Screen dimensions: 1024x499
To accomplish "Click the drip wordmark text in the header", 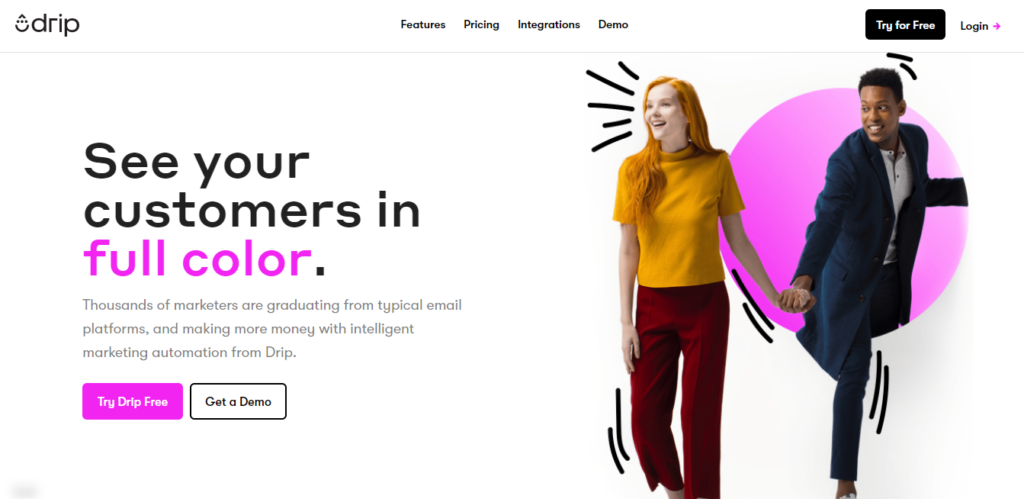I will point(56,25).
